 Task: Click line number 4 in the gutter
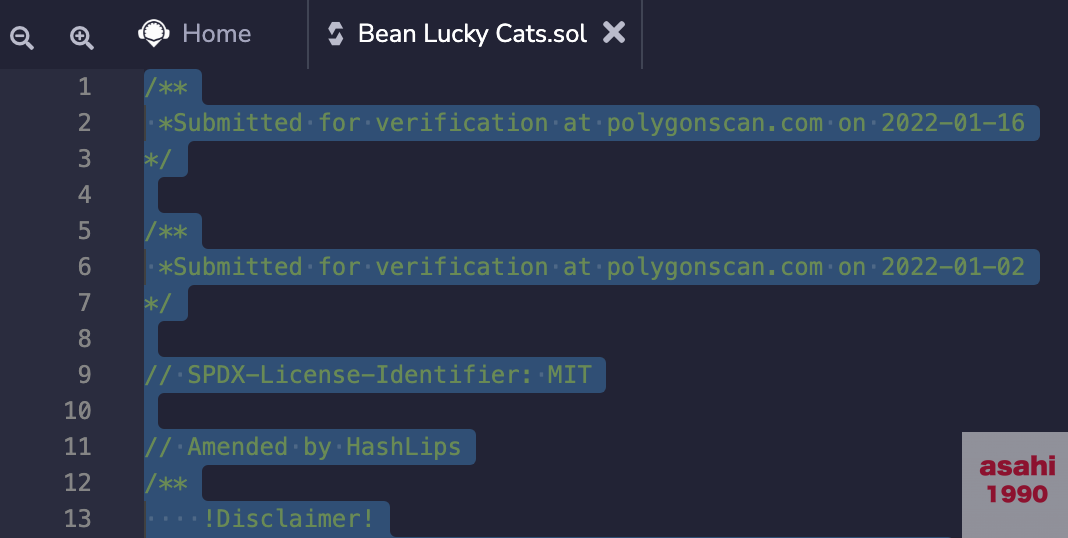(84, 195)
